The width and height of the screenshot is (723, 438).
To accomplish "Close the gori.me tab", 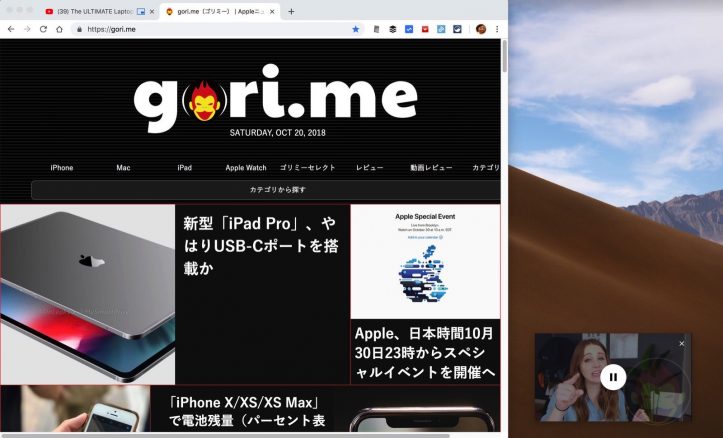I will 272,12.
